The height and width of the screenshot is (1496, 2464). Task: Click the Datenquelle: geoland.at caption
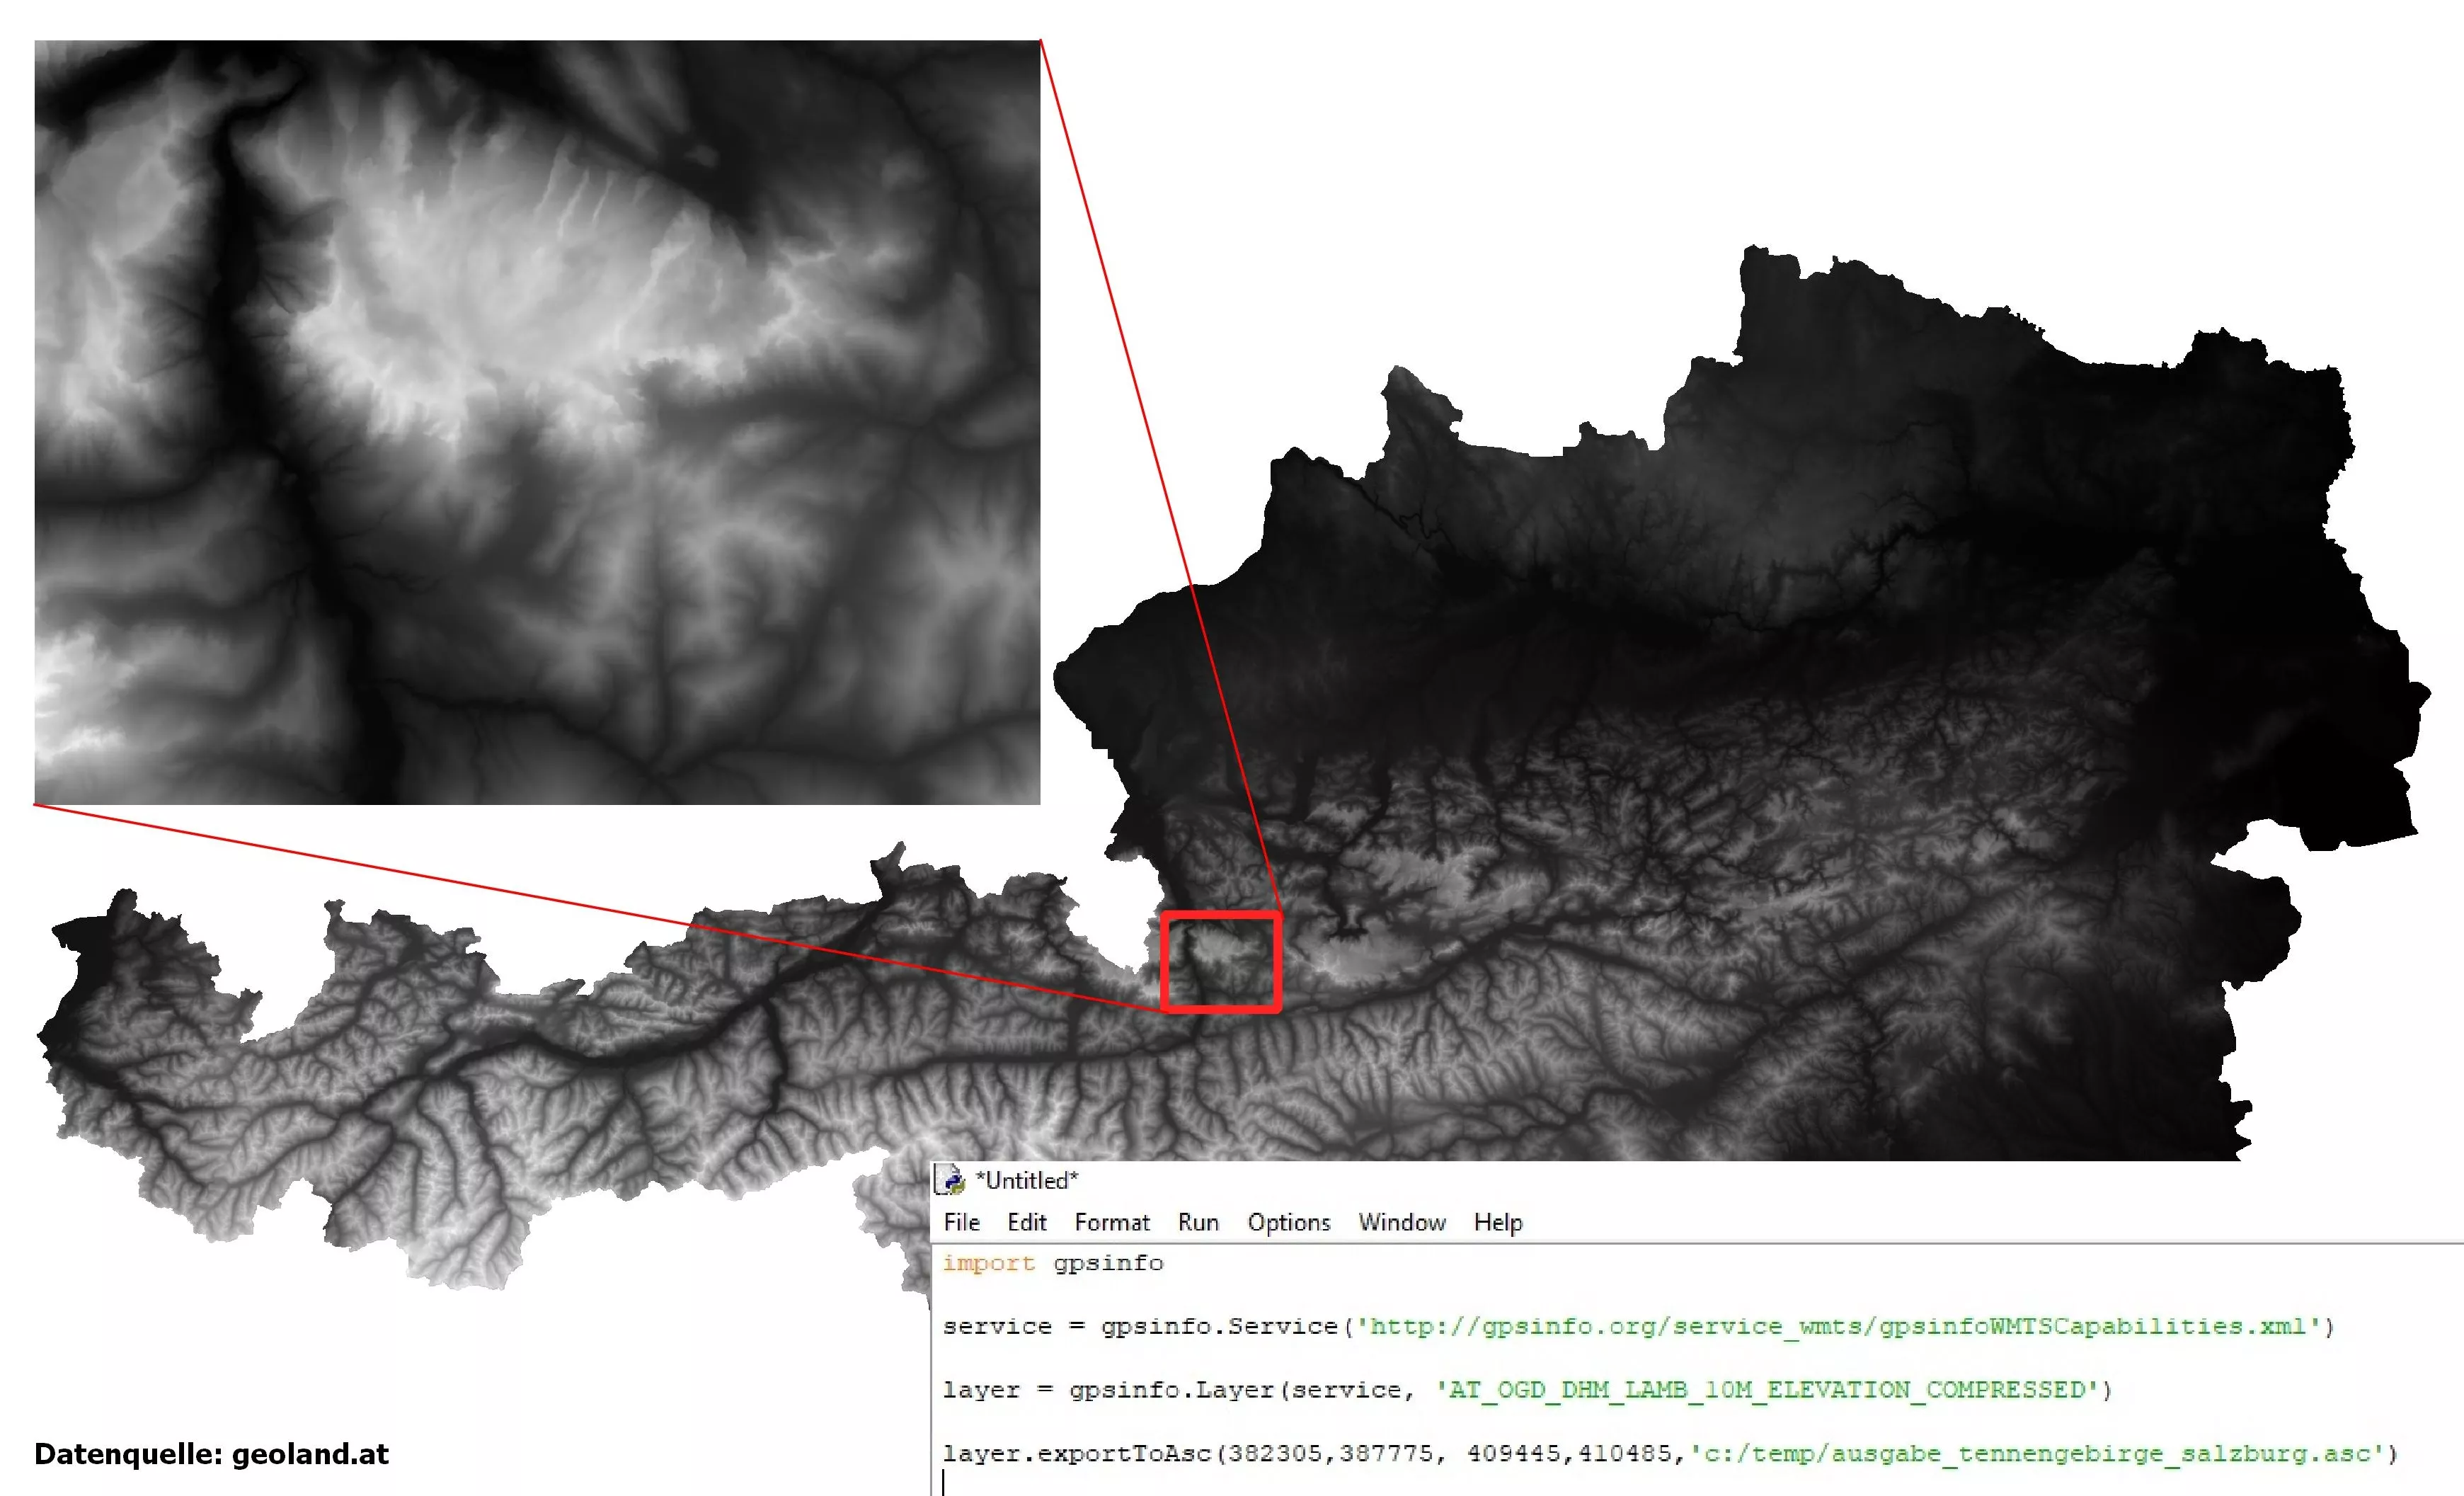(211, 1453)
